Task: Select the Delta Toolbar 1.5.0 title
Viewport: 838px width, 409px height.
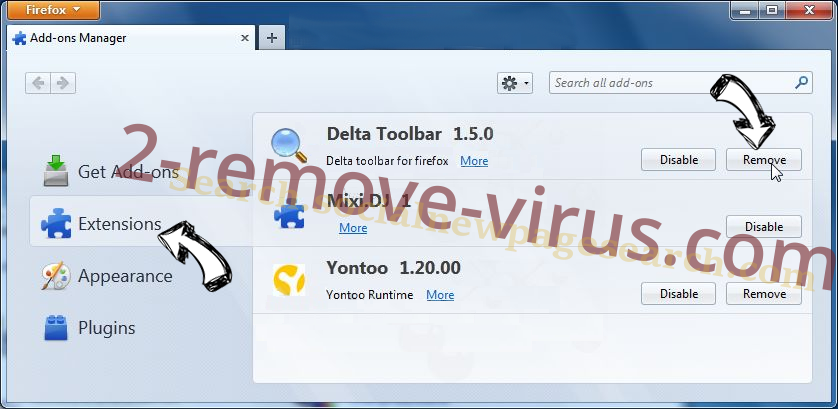Action: [410, 134]
